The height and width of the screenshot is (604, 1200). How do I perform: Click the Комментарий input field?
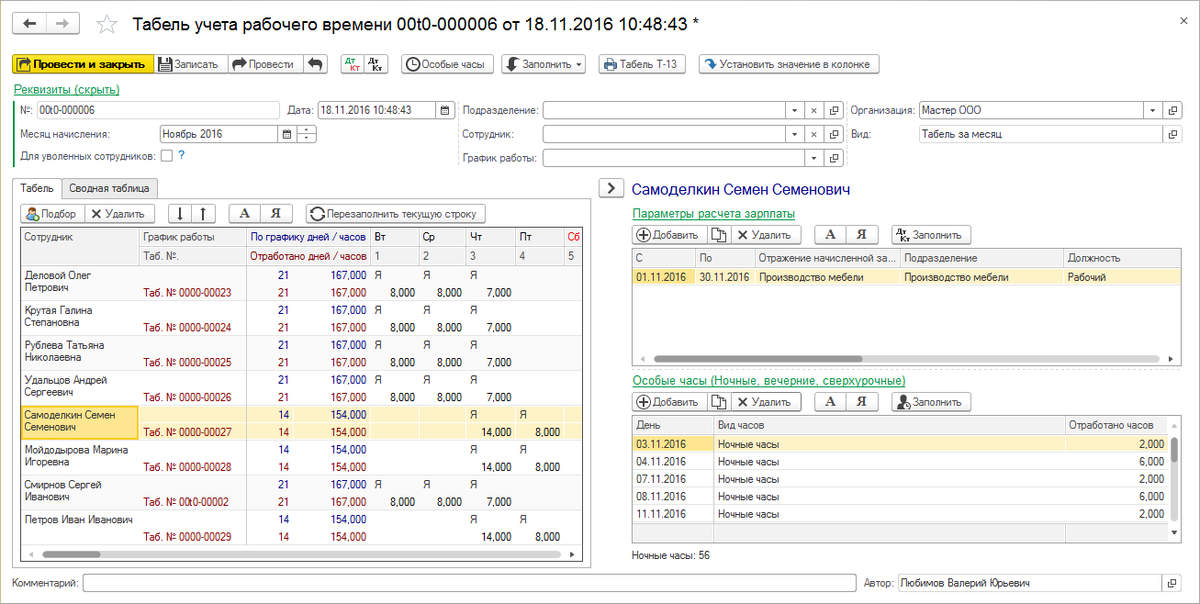[469, 583]
